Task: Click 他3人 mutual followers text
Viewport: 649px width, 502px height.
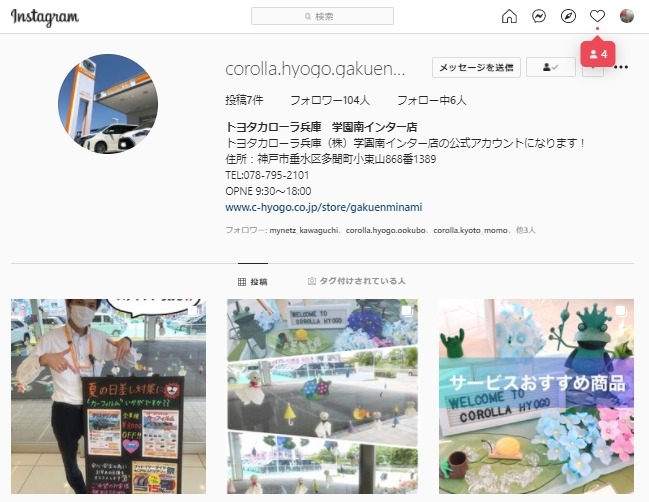Action: tap(525, 230)
